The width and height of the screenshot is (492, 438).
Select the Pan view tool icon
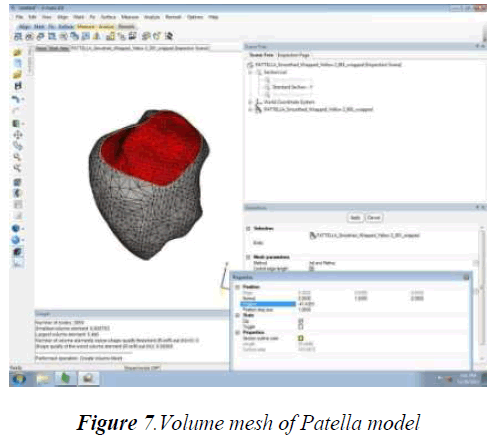18,135
